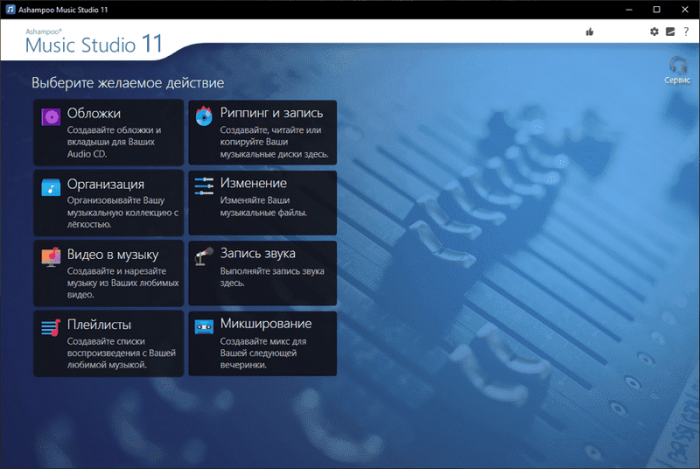Click text 'Создавайте списки воспроизведения с Вашей любимой музыкой.'
Viewport: 700px width, 469px height.
(121, 353)
